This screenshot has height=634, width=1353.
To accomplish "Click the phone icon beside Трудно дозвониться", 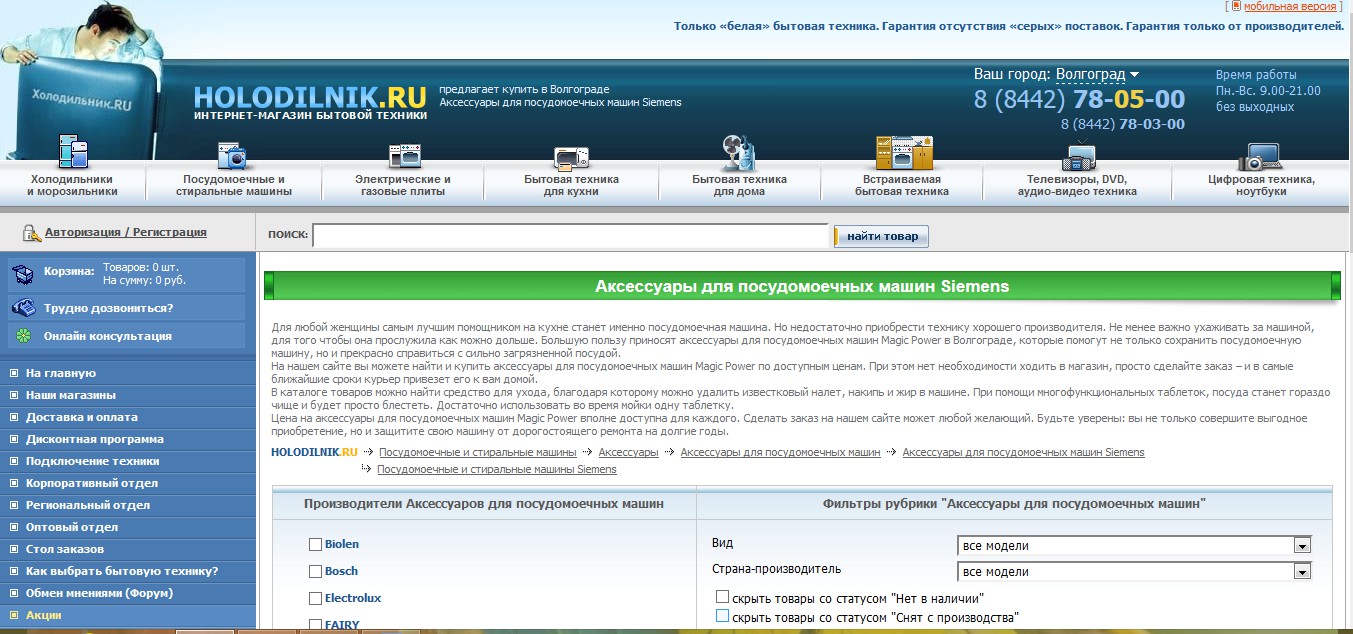I will click(x=22, y=307).
